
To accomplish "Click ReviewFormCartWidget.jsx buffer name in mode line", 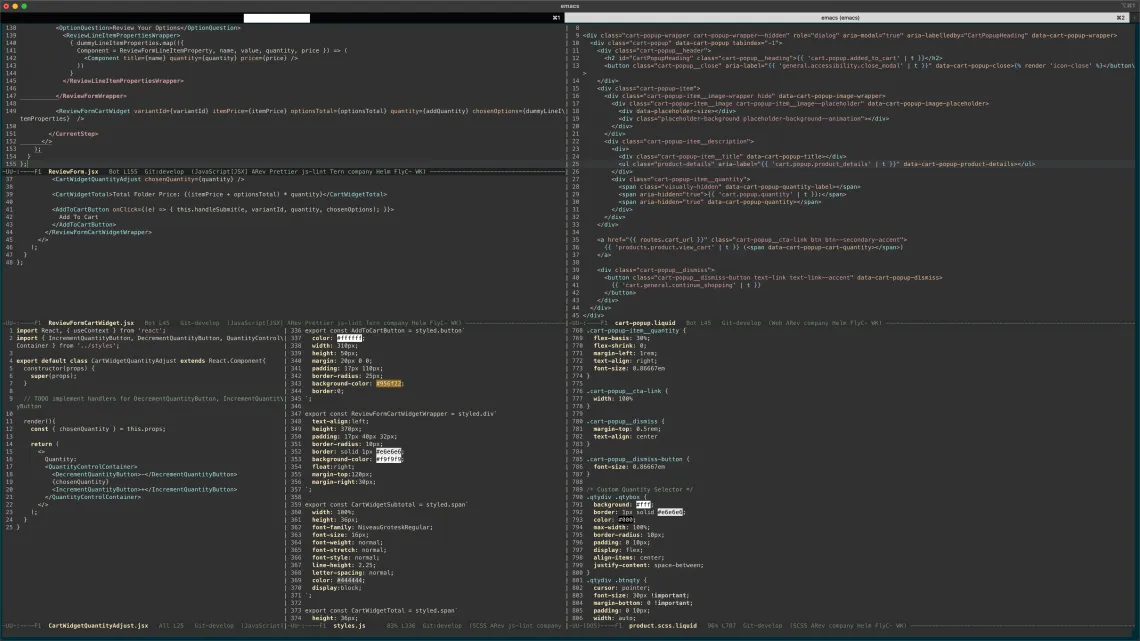I will 91,323.
